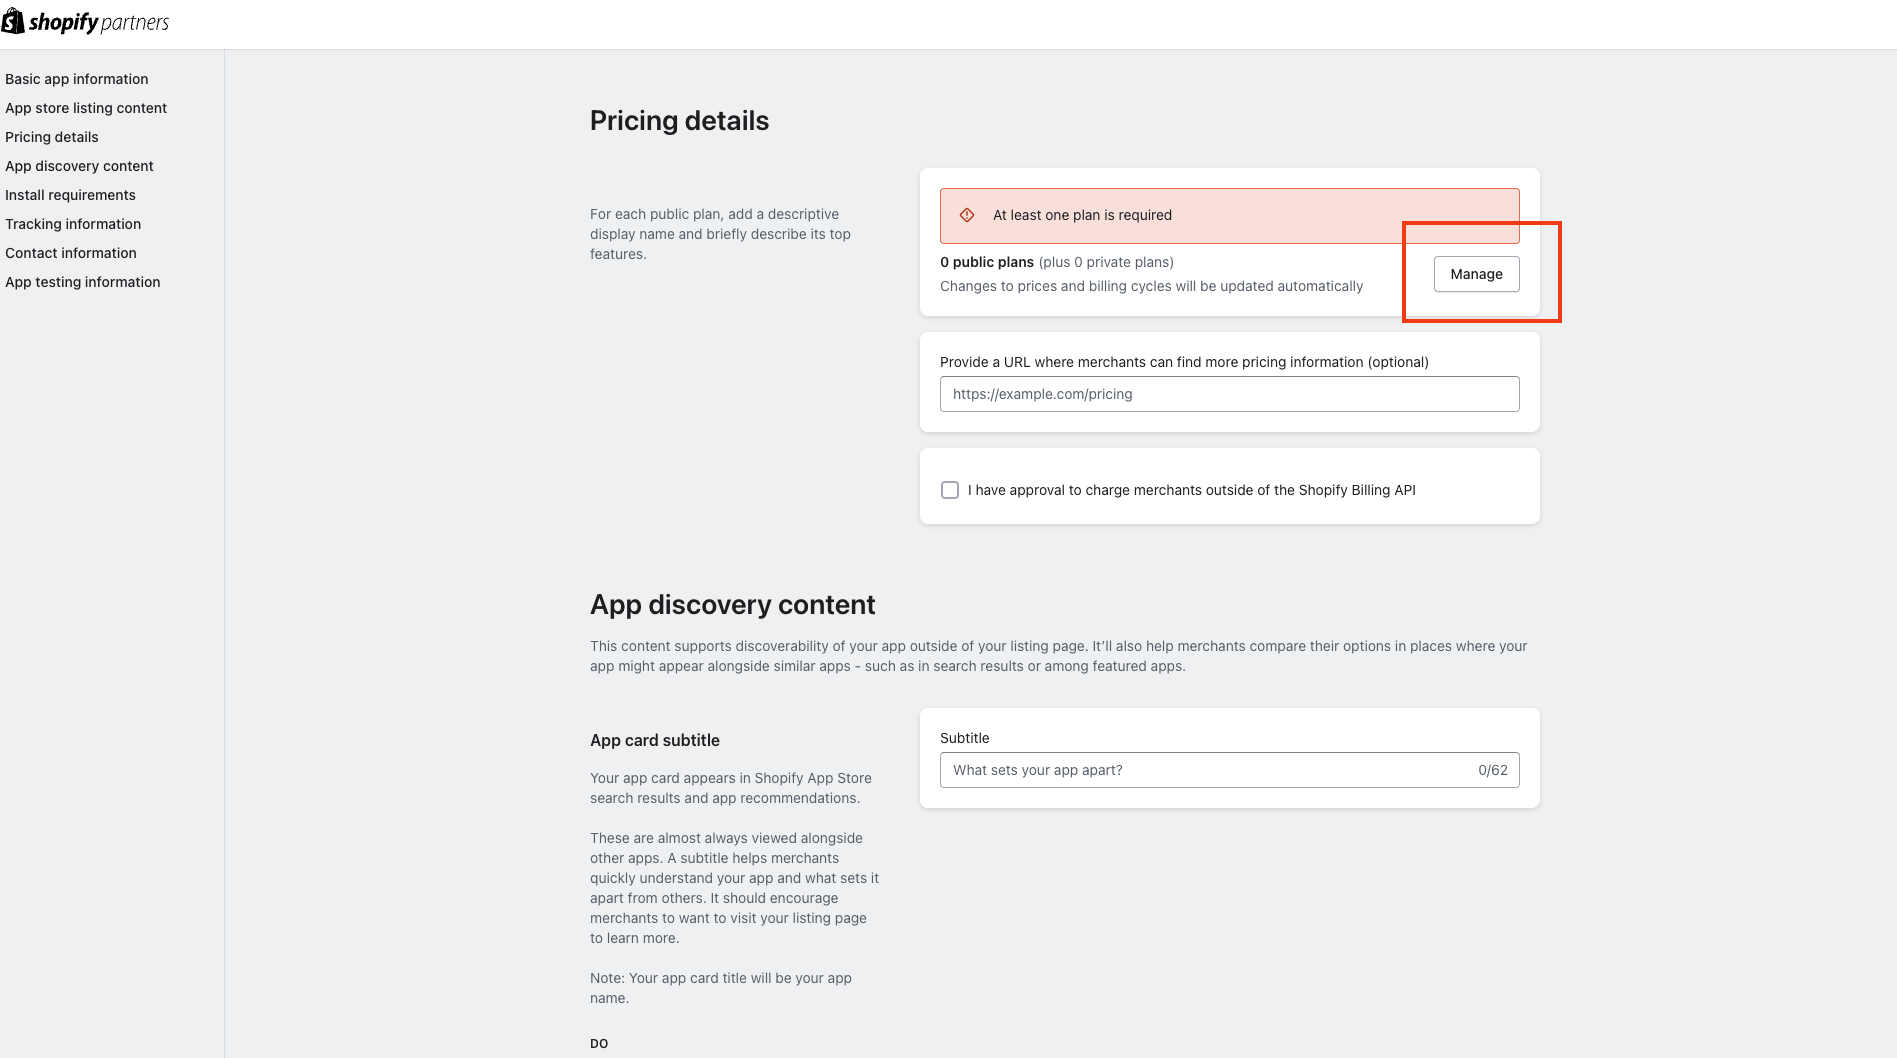Click the 0/62 character counter
This screenshot has height=1058, width=1897.
coord(1493,770)
